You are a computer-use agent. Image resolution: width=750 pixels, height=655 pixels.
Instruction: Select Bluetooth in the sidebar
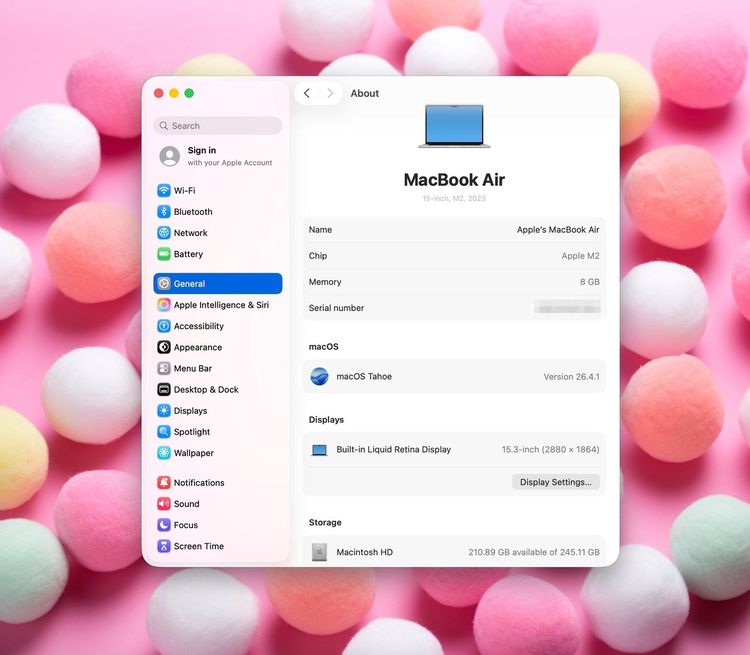[218, 211]
